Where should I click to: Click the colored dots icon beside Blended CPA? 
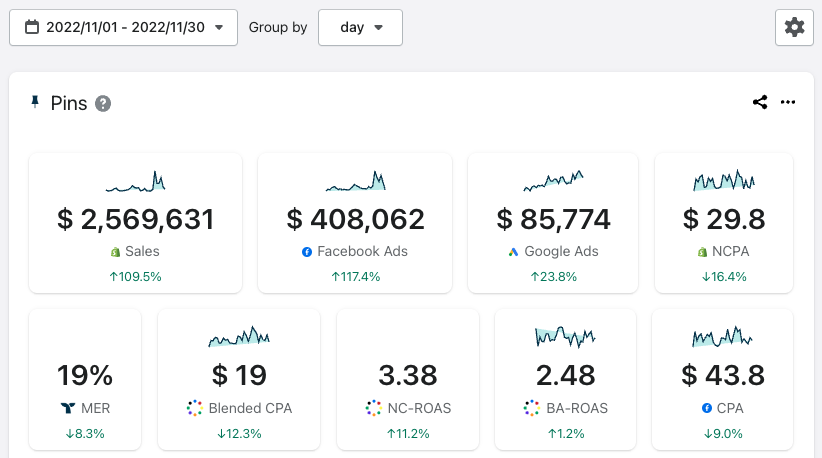tap(194, 408)
